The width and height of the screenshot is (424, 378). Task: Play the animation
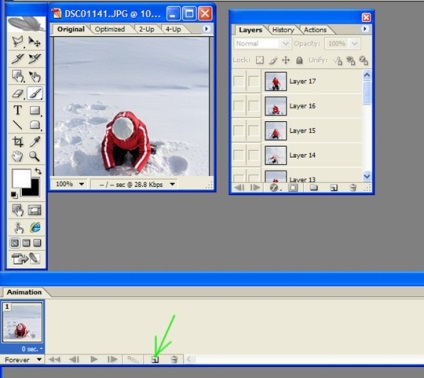click(94, 359)
